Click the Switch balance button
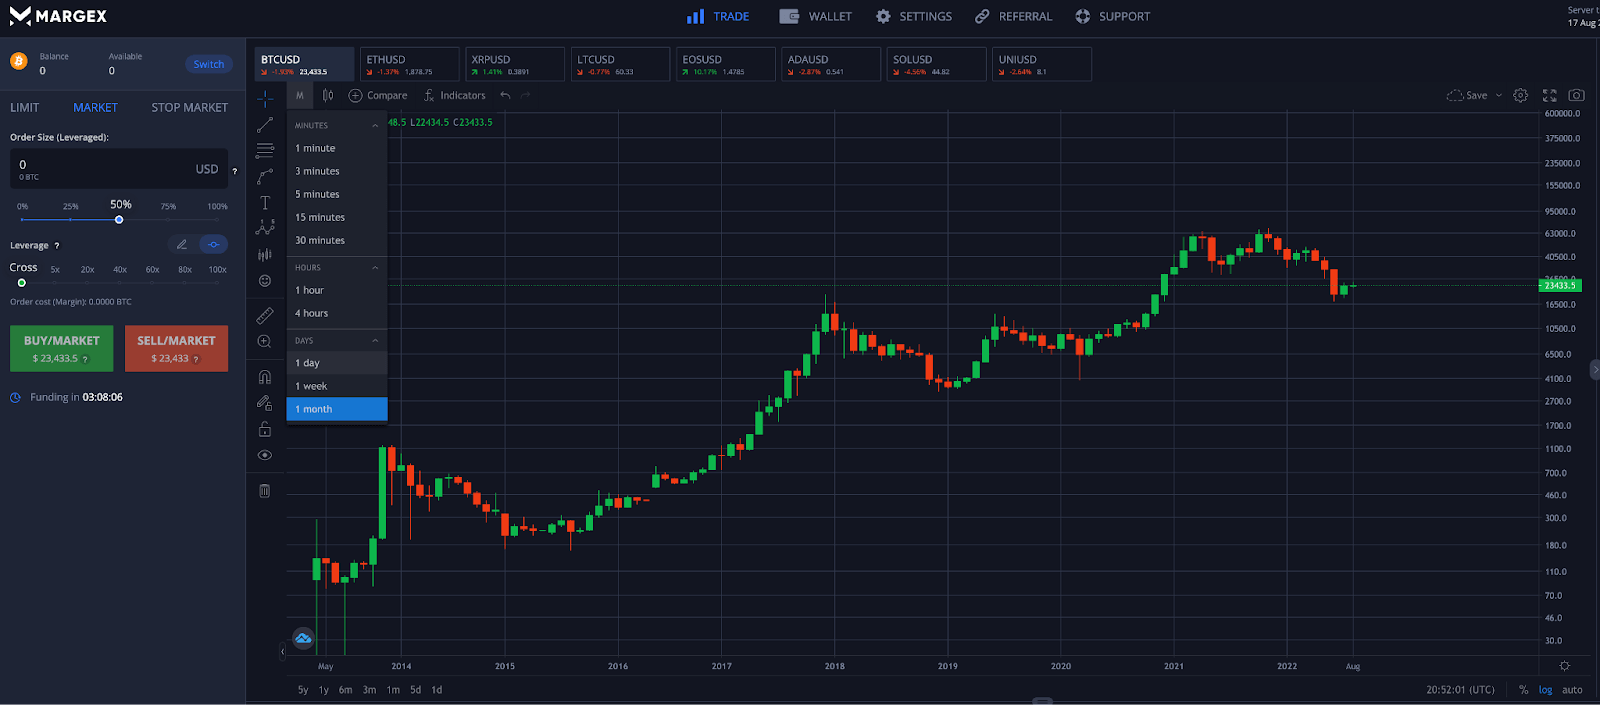Screen dimensions: 1600x705 click(x=208, y=64)
